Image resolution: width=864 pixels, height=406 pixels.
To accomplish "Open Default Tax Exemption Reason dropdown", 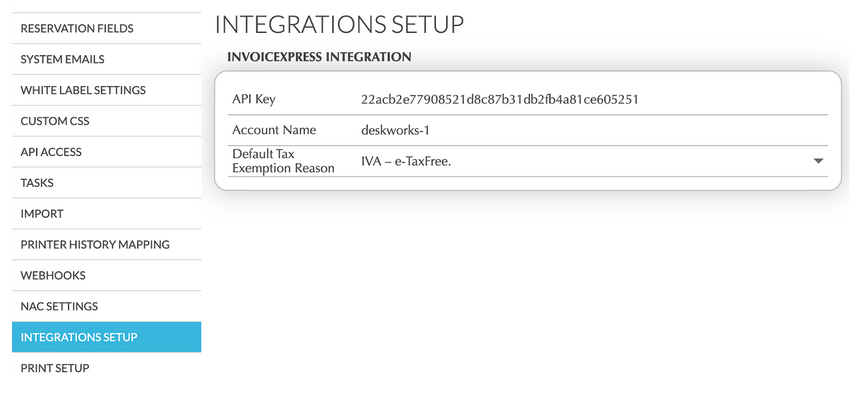I will click(592, 161).
